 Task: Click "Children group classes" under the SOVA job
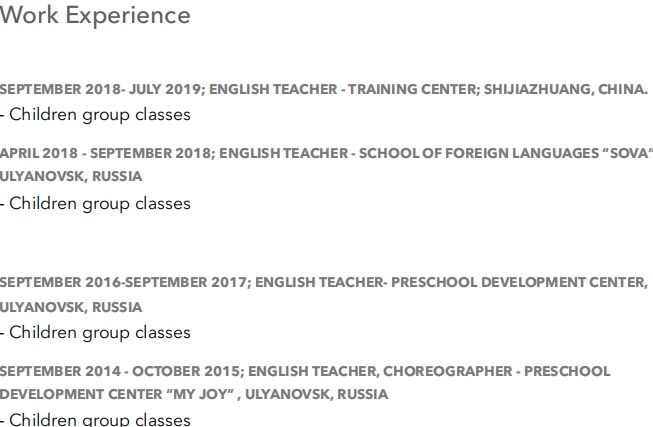coord(99,203)
